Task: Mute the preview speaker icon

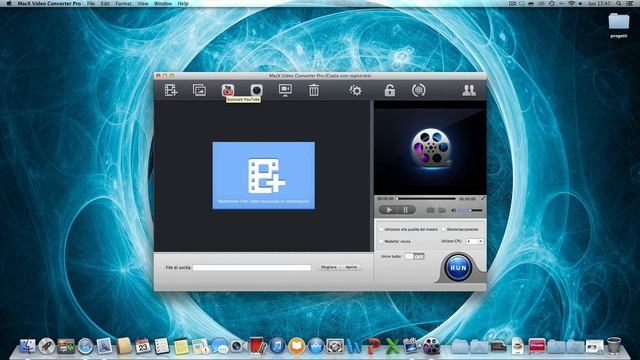Action: [x=453, y=210]
